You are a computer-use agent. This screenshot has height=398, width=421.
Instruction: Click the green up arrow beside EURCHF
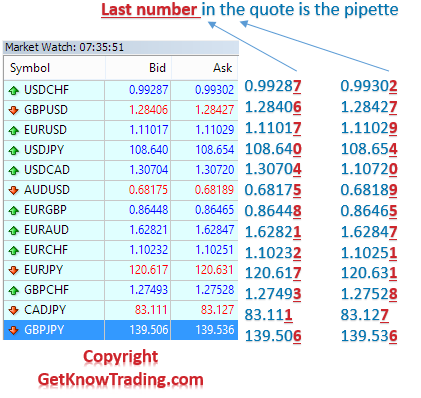(x=14, y=250)
